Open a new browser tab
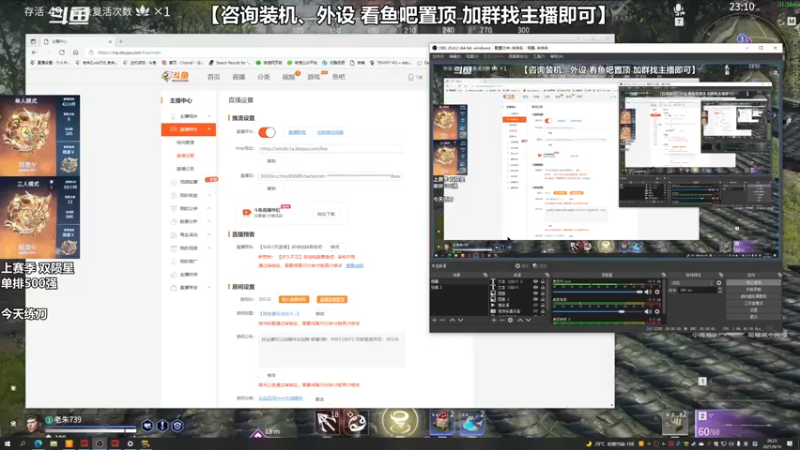This screenshot has height=450, width=800. pos(121,41)
